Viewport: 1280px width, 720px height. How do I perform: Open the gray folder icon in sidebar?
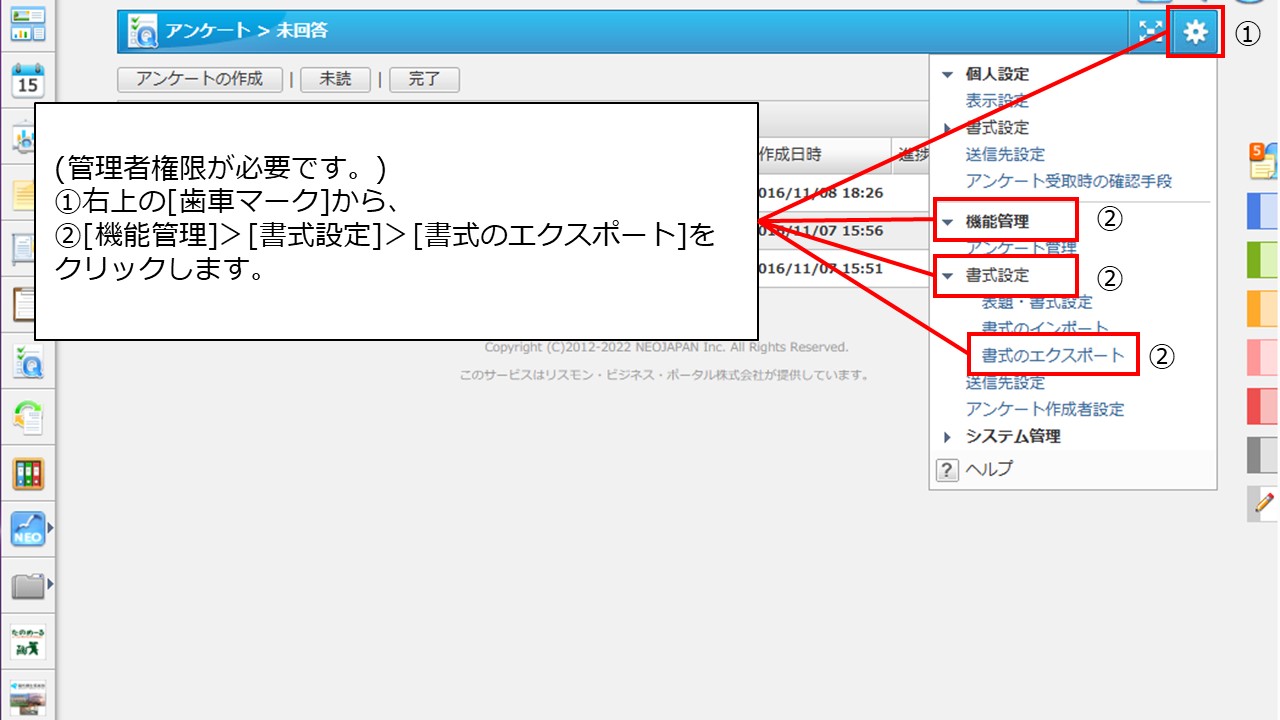27,586
